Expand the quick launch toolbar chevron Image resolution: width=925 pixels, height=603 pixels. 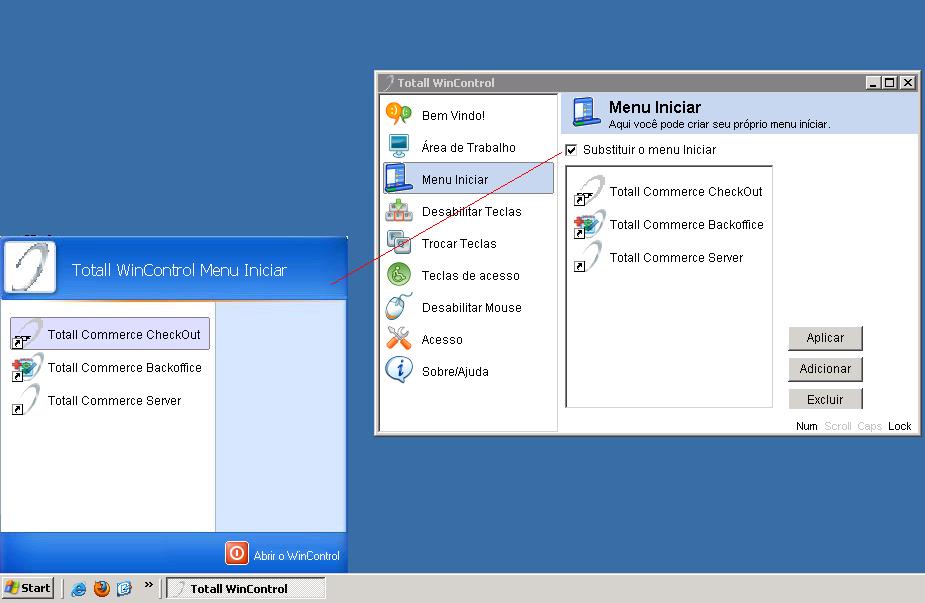[x=146, y=586]
